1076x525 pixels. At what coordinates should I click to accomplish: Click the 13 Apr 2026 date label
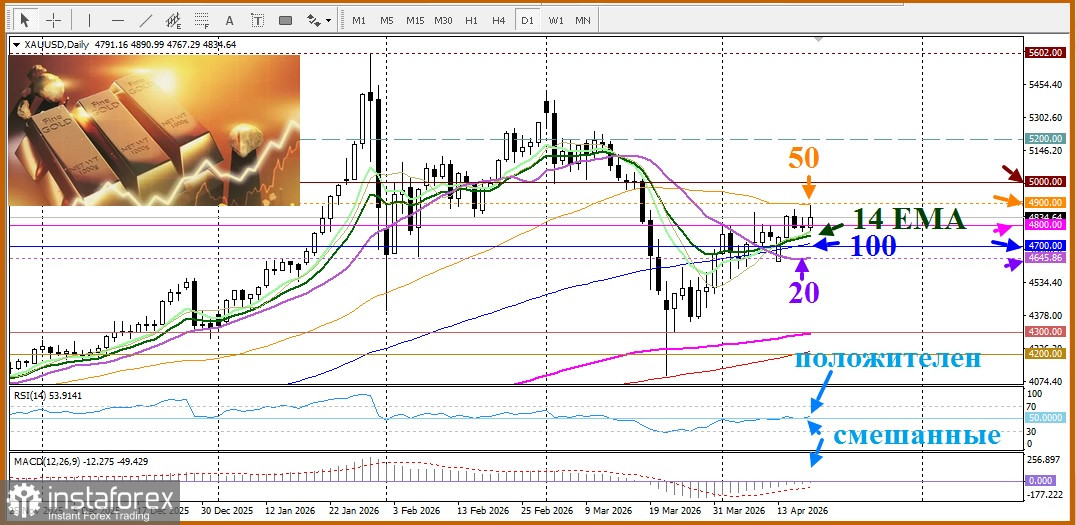pos(802,512)
